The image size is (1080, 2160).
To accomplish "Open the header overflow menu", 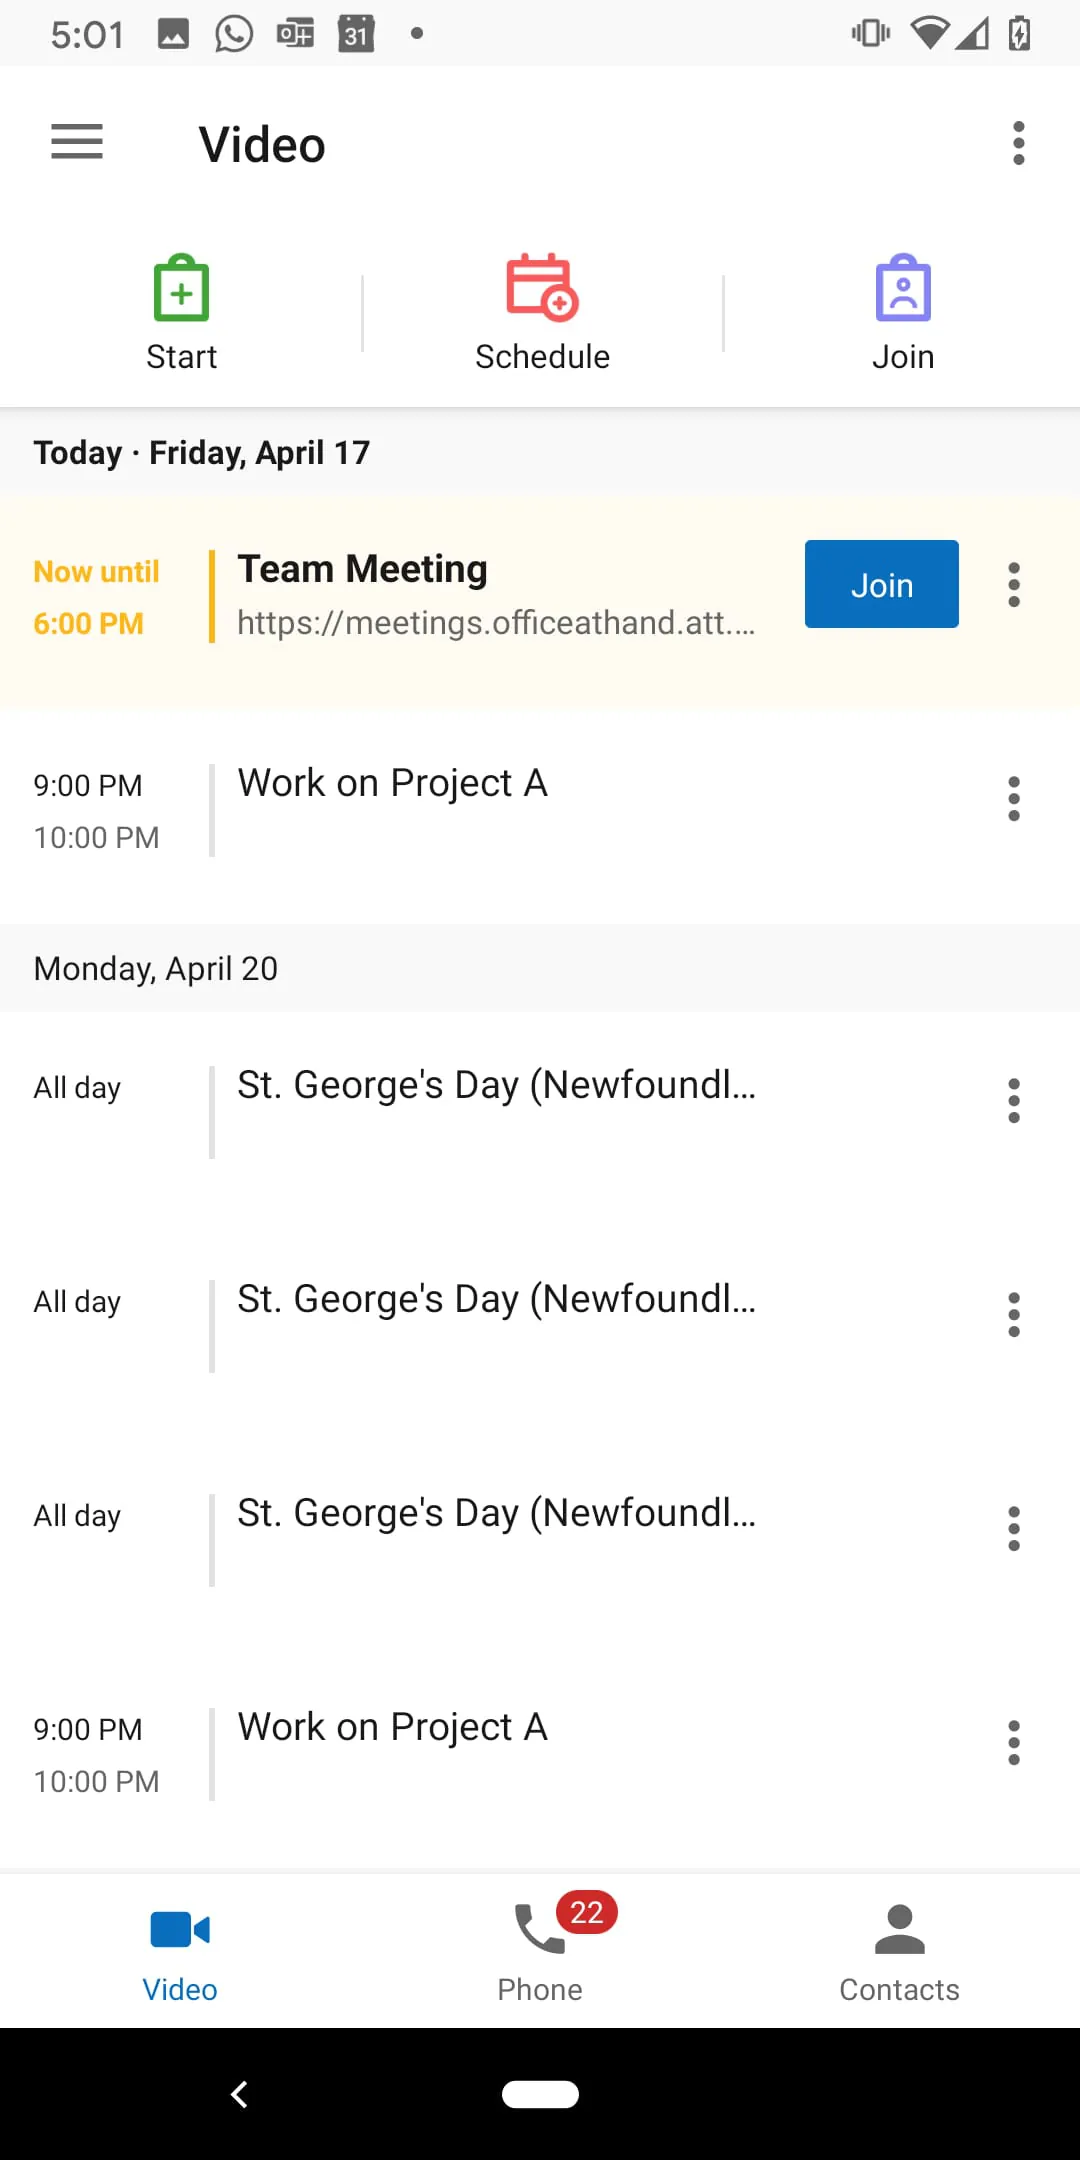I will click(x=1018, y=144).
